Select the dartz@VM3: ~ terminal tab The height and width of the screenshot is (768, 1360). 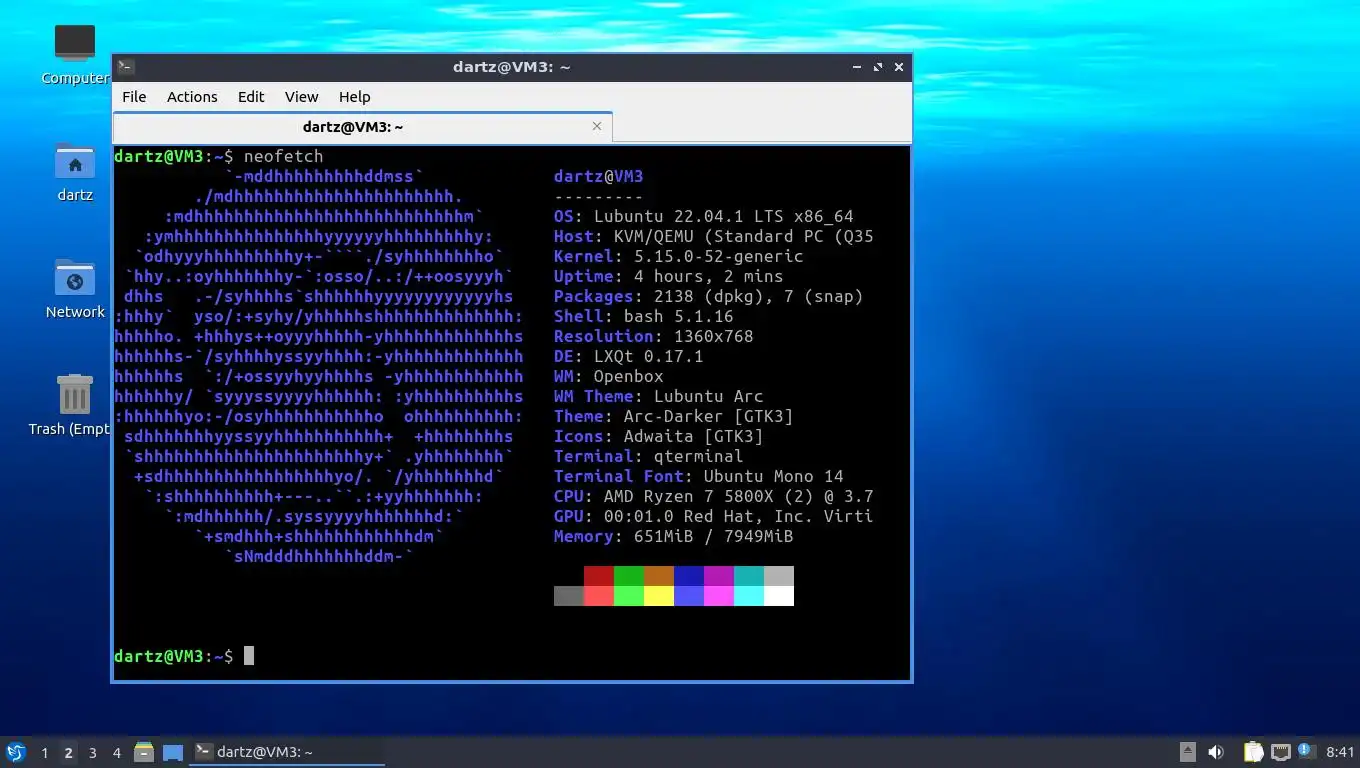[x=362, y=127]
